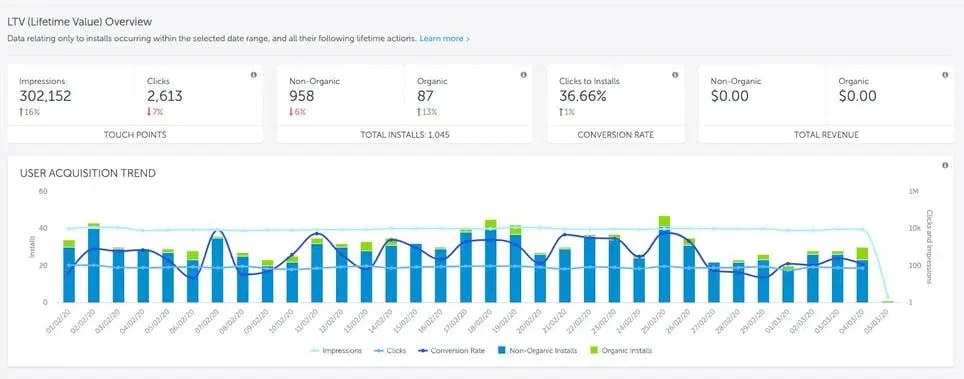Click the installs bar for 25/02/20
964x379 pixels.
664,259
